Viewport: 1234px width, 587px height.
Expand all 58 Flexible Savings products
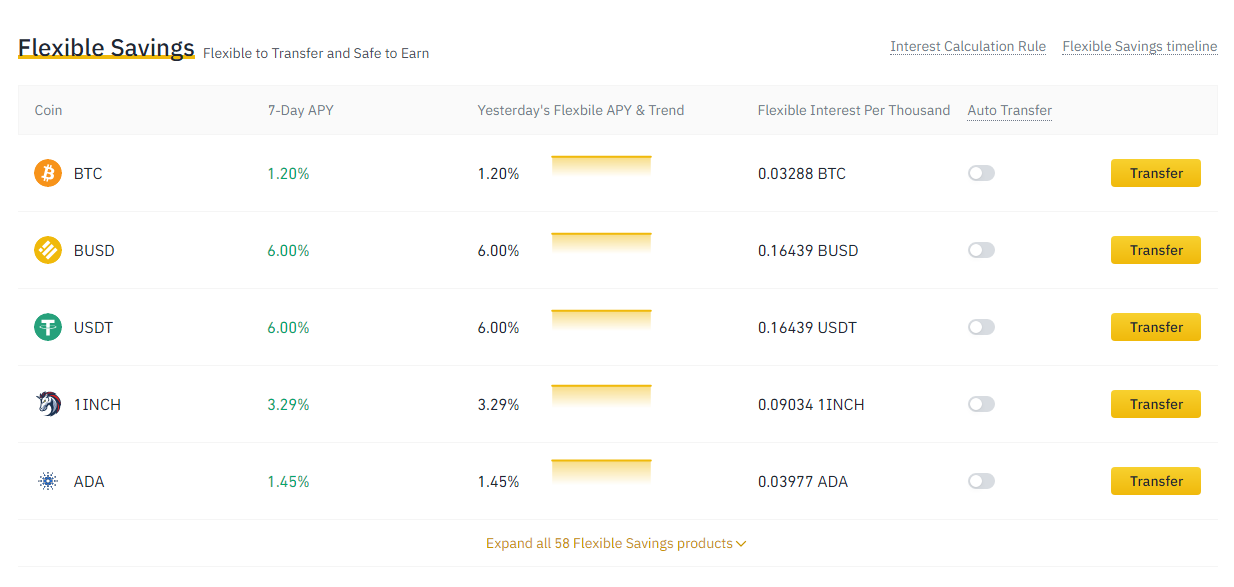pos(616,543)
